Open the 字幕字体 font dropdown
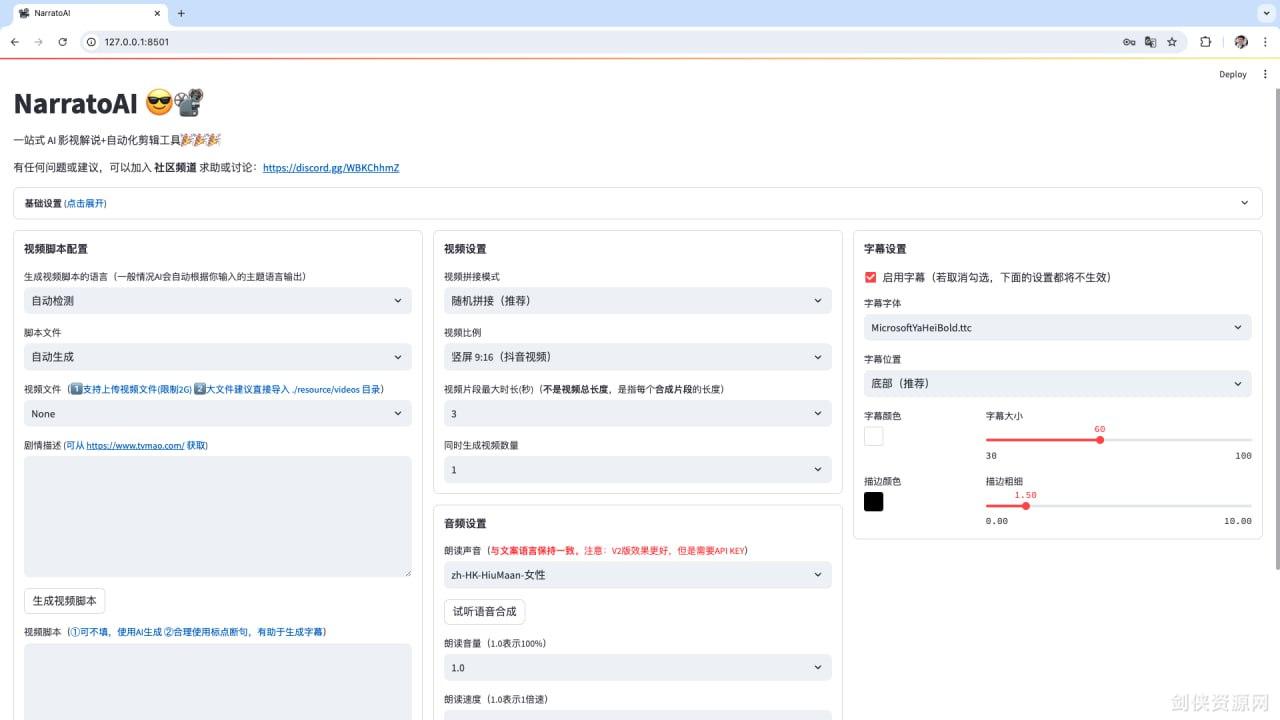 pos(1056,327)
